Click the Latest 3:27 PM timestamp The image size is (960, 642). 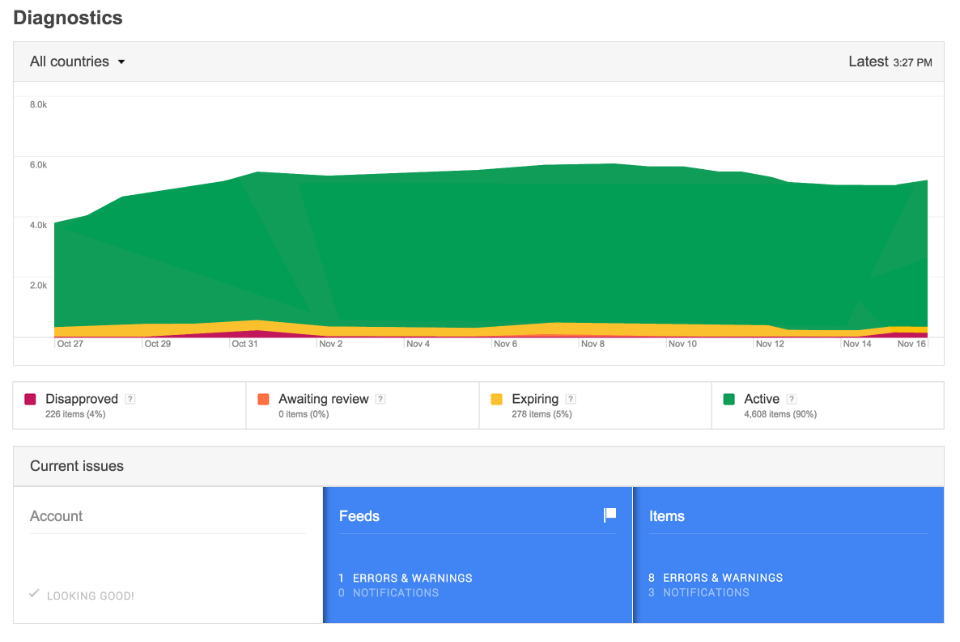pyautogui.click(x=890, y=62)
